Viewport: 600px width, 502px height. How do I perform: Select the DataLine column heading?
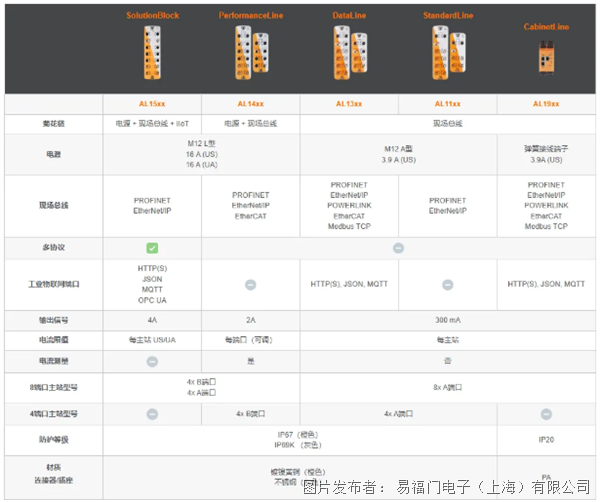[x=349, y=17]
